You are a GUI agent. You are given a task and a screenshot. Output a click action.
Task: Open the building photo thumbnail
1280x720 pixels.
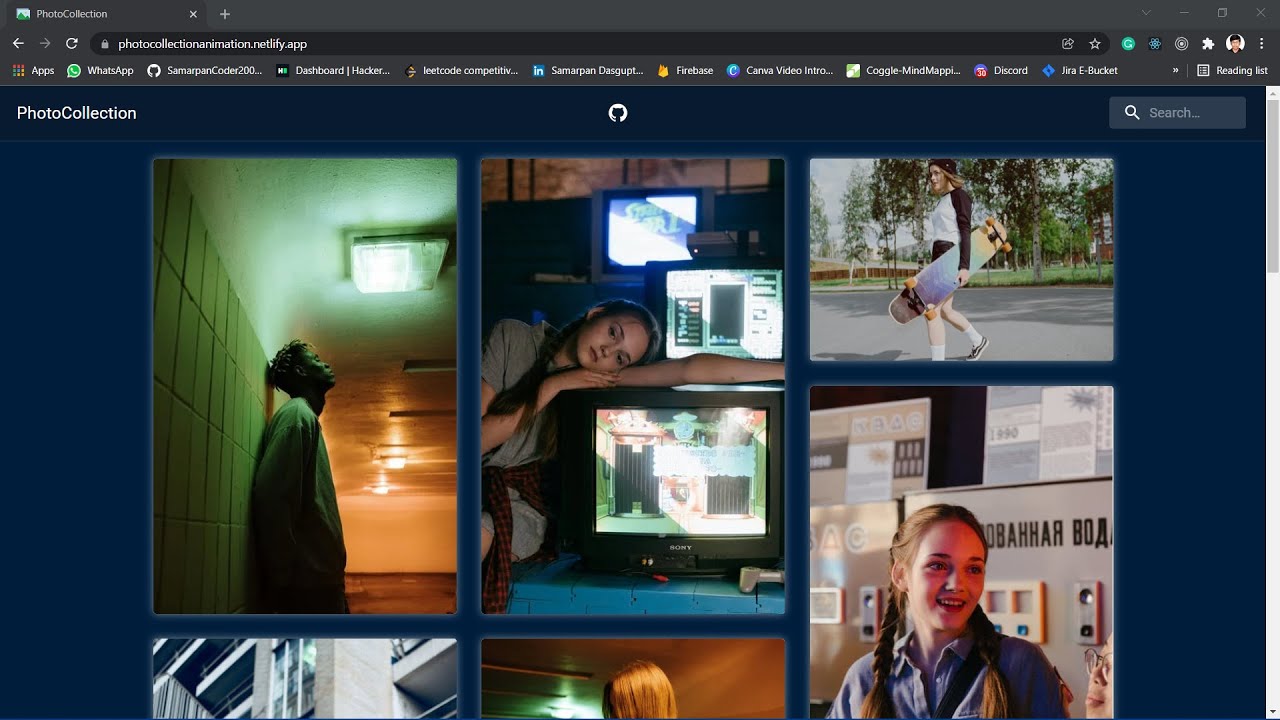(305, 679)
